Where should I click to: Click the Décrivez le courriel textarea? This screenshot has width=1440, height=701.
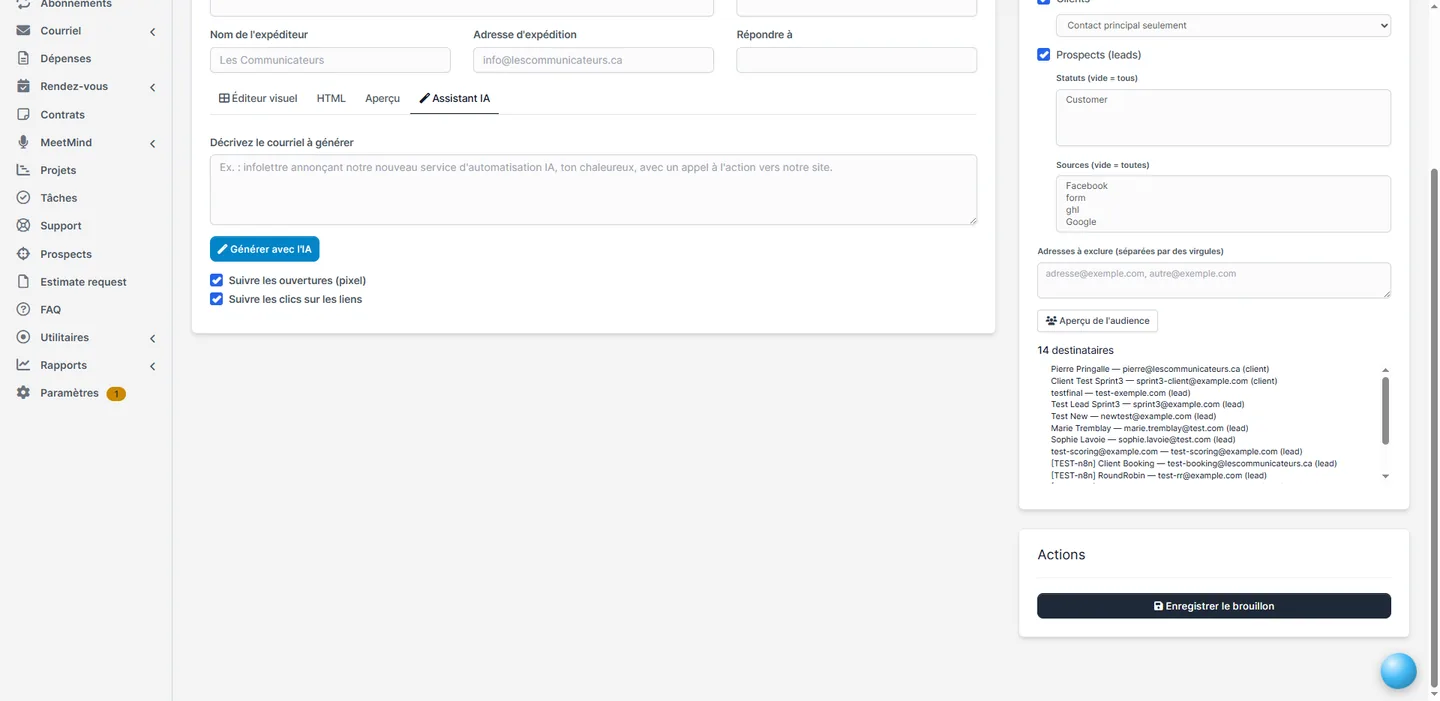tap(593, 189)
